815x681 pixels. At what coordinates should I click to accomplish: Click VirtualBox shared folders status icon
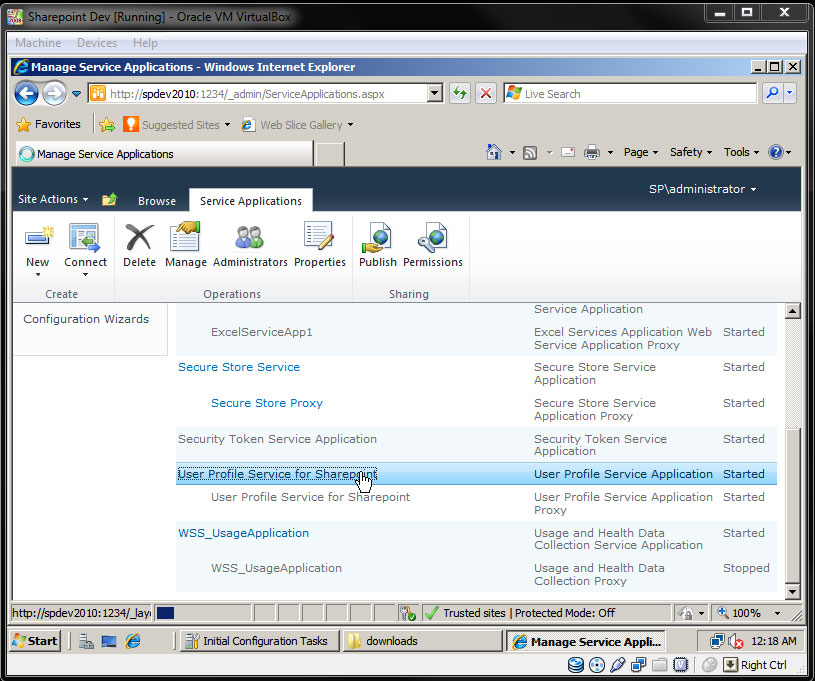click(660, 665)
